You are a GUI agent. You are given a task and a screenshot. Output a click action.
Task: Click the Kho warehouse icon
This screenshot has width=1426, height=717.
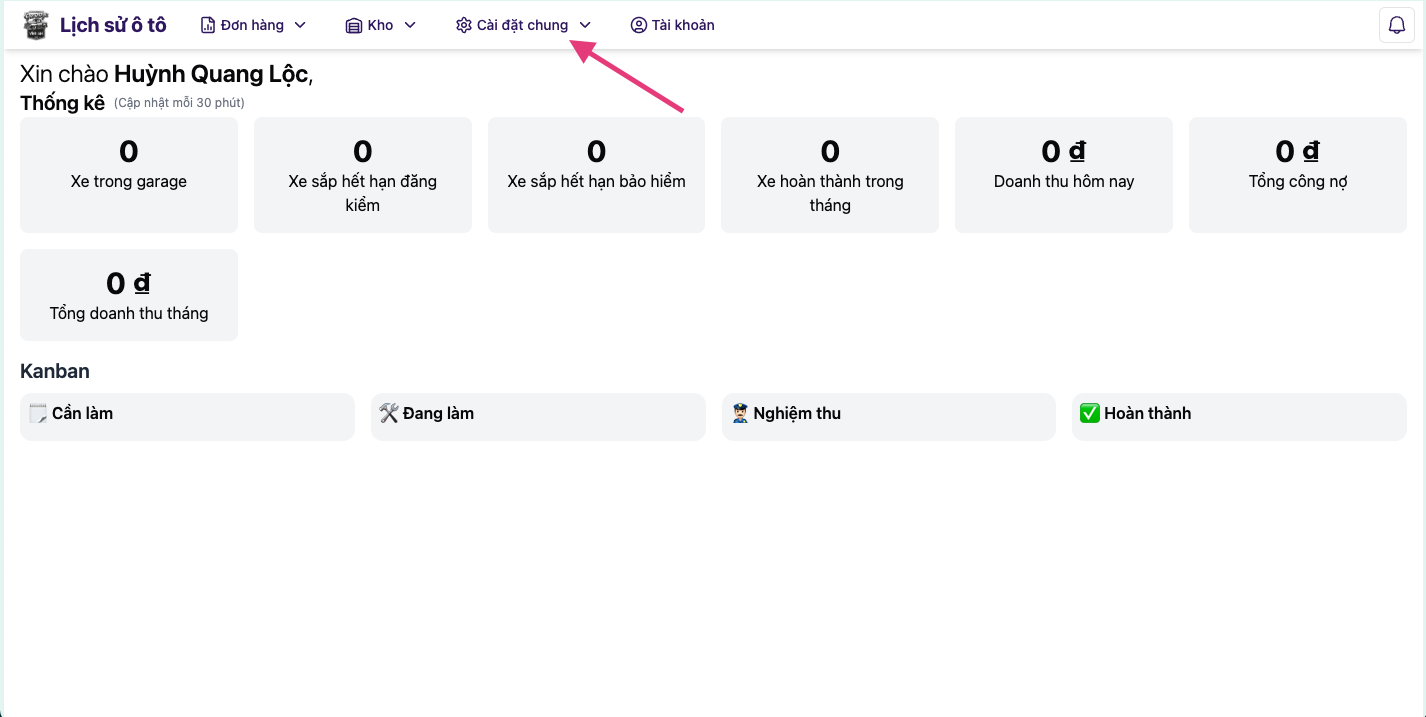tap(353, 25)
